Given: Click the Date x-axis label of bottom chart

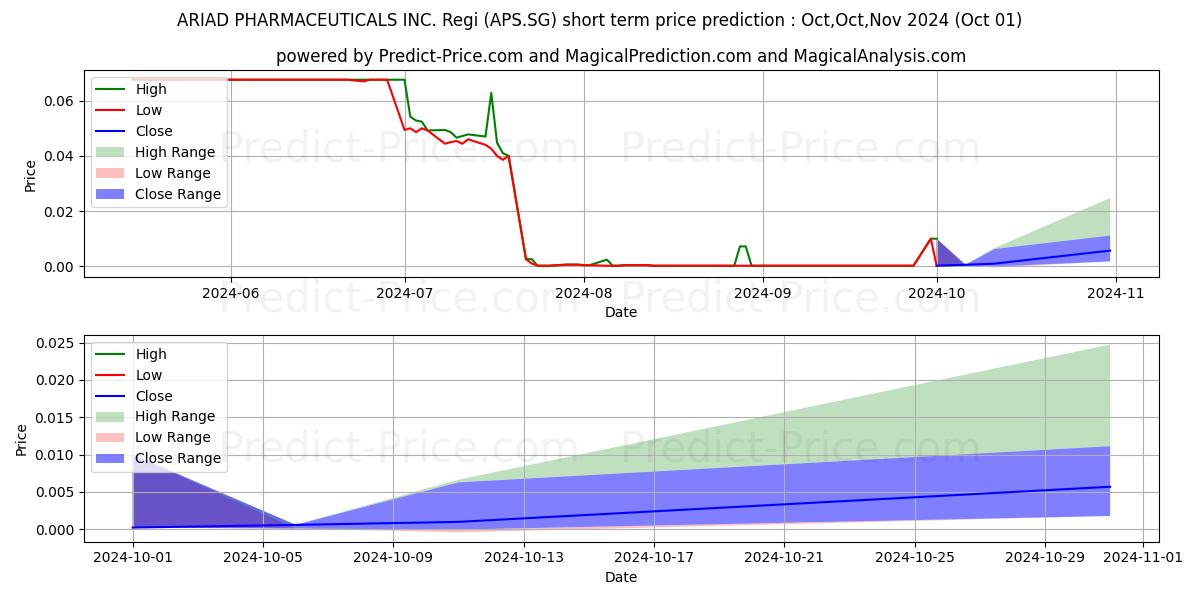Looking at the screenshot, I should point(621,577).
